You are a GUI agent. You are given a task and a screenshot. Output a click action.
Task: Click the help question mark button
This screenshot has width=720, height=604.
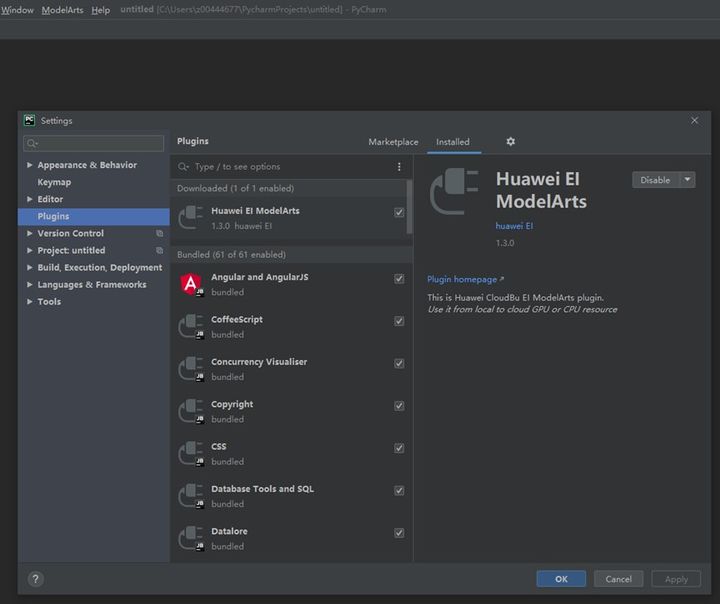pyautogui.click(x=35, y=579)
